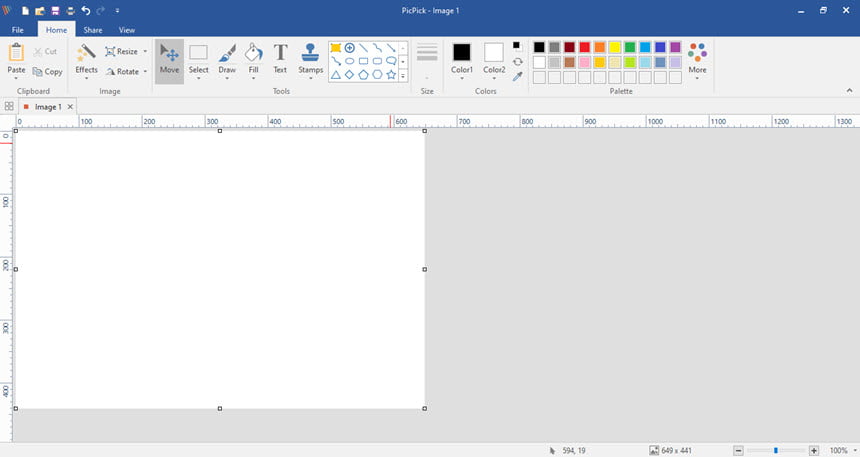The image size is (860, 457).
Task: Open the Stamps tool
Action: click(x=310, y=59)
